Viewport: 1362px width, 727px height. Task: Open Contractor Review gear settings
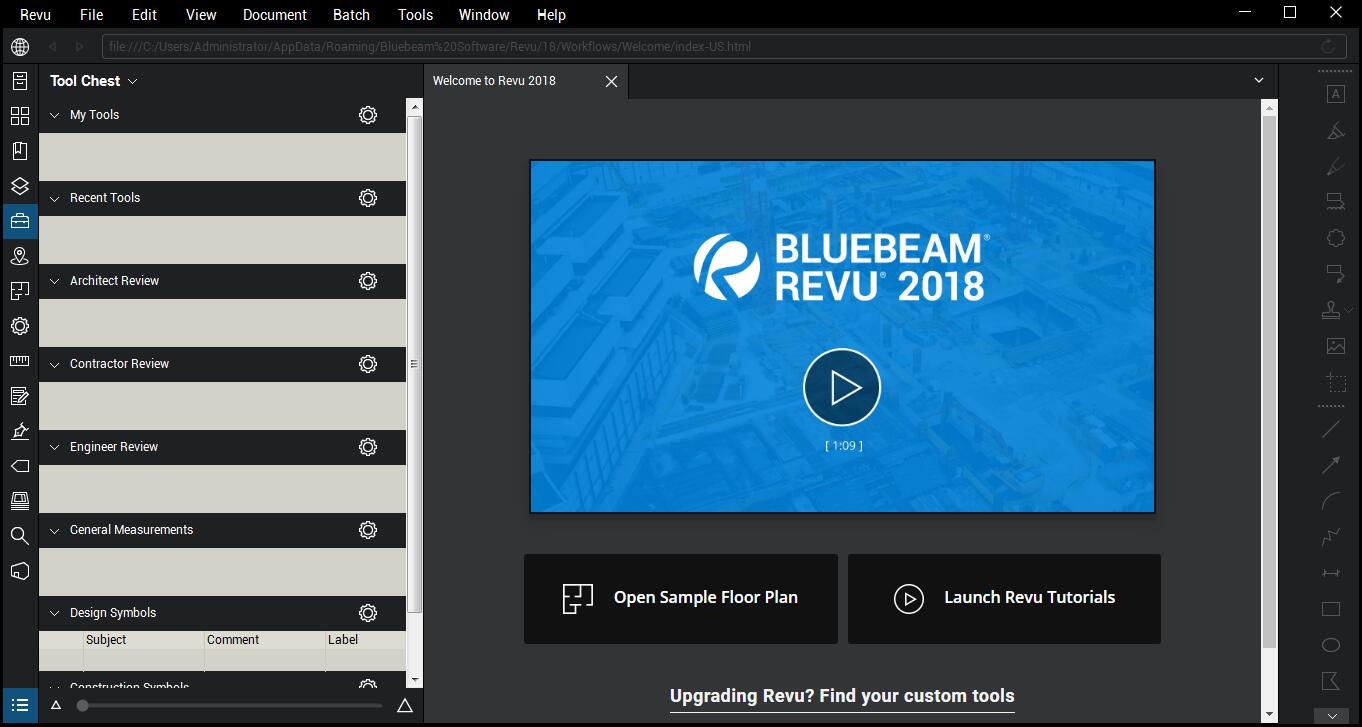point(368,364)
